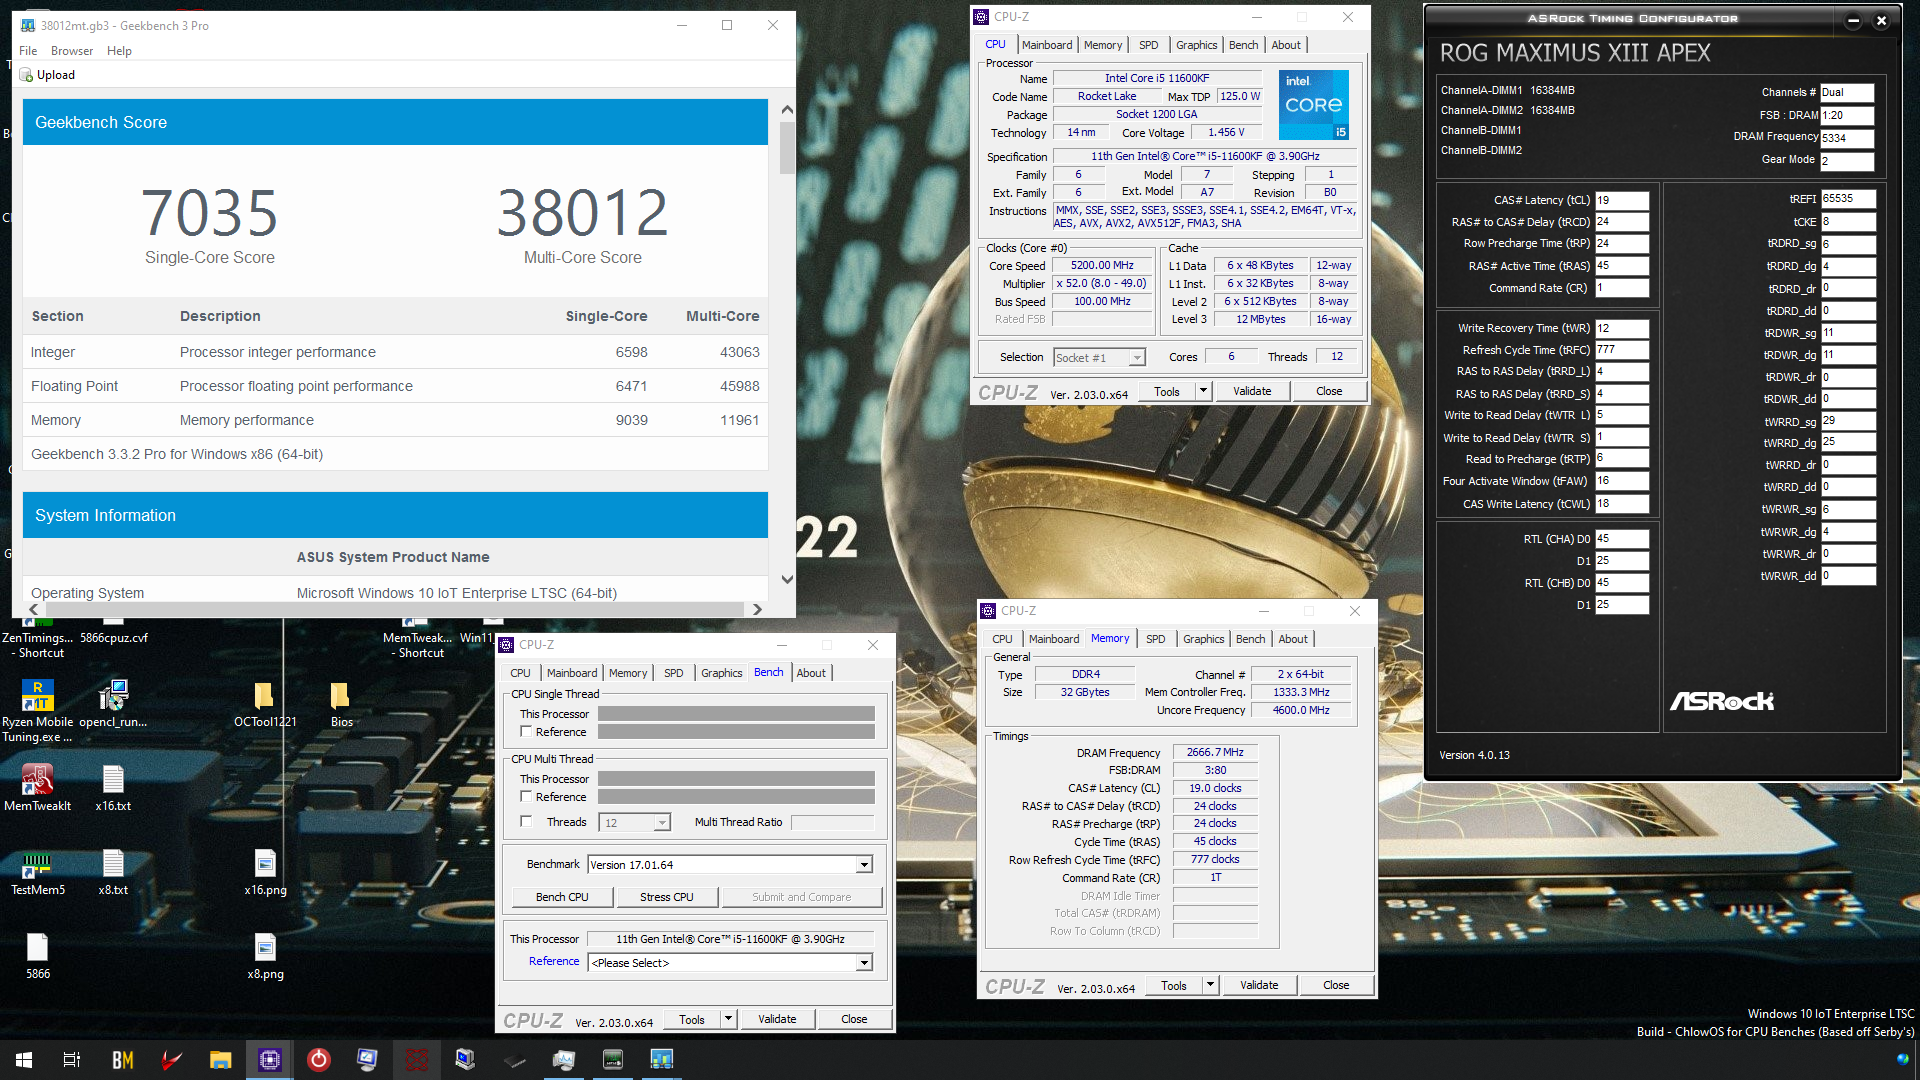Click the Single-Core Score 7035
The height and width of the screenshot is (1080, 1920).
point(209,212)
